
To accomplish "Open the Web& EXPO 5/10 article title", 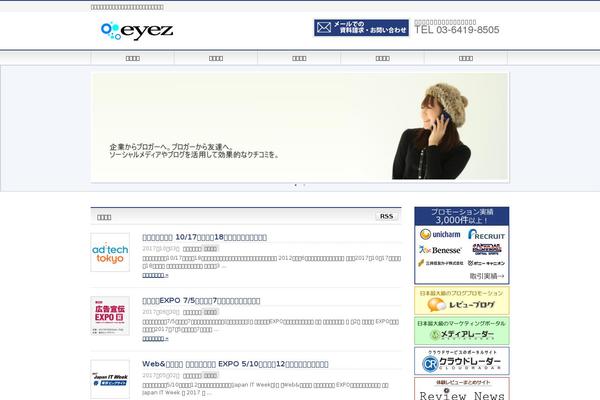I will pos(235,364).
